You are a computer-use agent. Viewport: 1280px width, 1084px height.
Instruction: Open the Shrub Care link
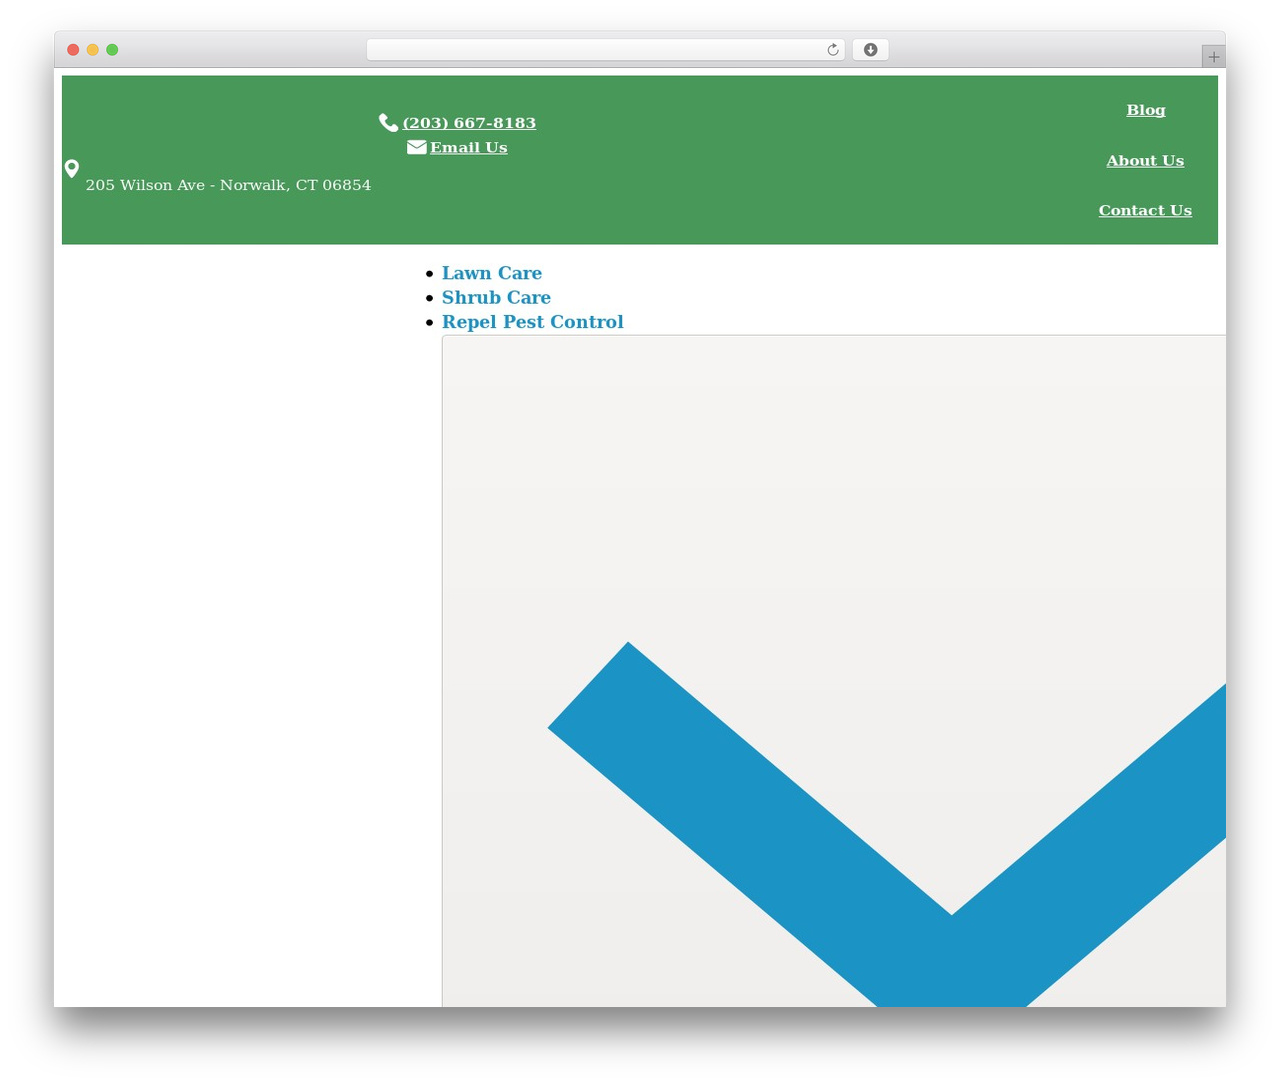[496, 297]
